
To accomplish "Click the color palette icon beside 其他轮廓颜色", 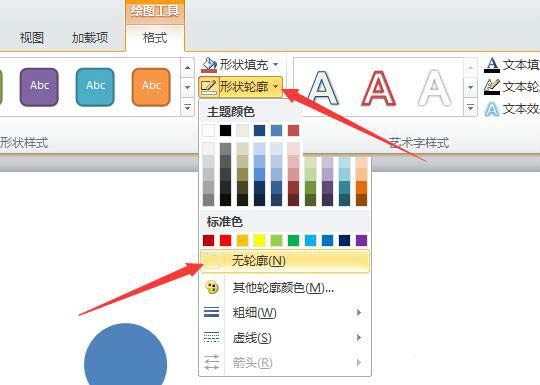I will pos(212,287).
